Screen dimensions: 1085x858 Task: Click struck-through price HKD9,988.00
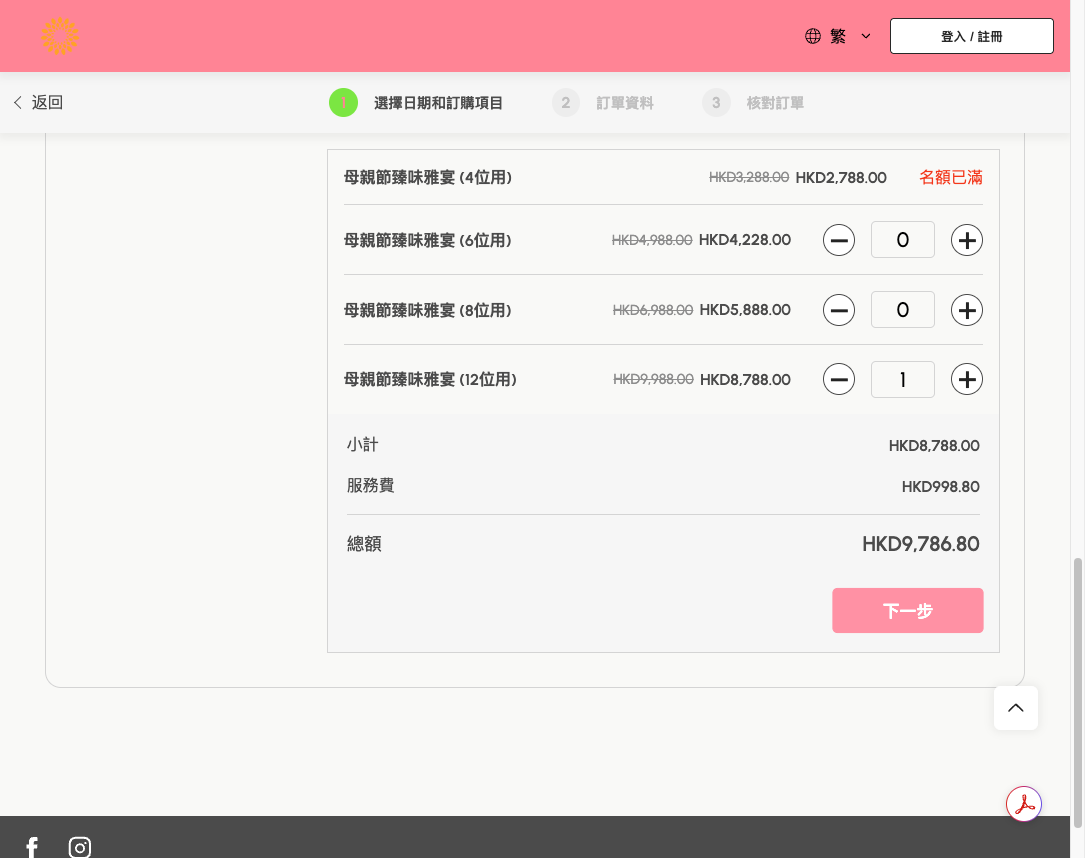click(x=653, y=379)
